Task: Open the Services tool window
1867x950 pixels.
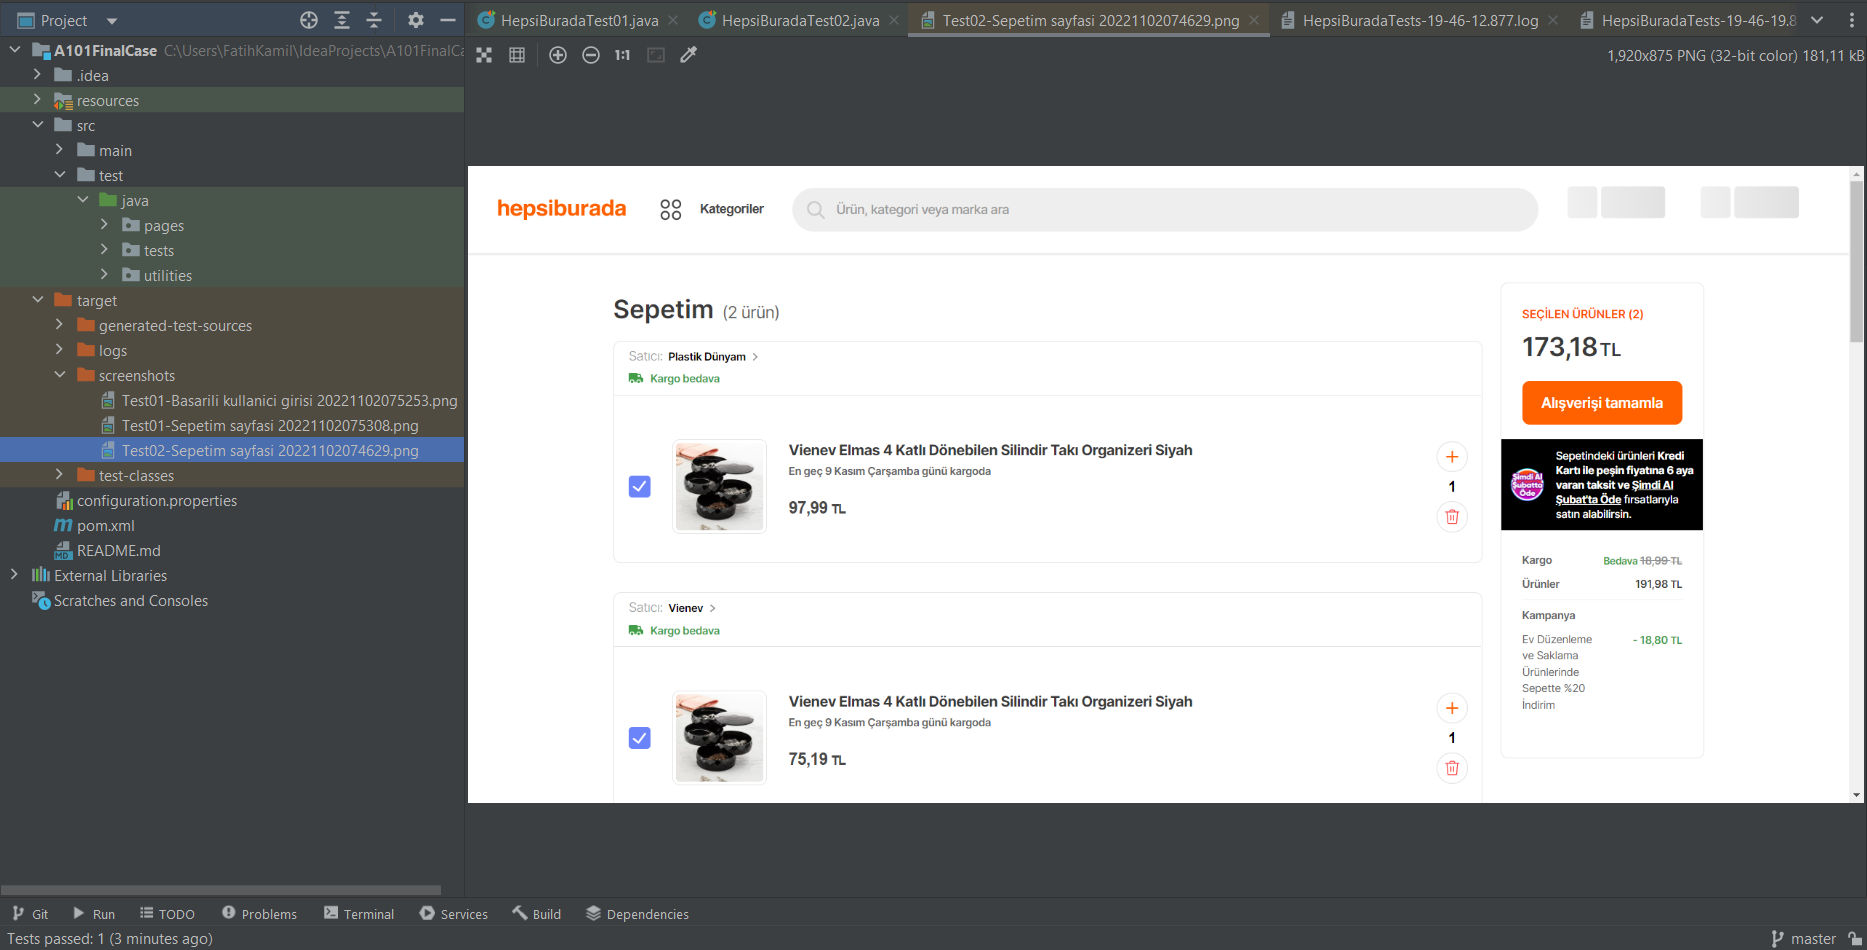Action: [454, 914]
